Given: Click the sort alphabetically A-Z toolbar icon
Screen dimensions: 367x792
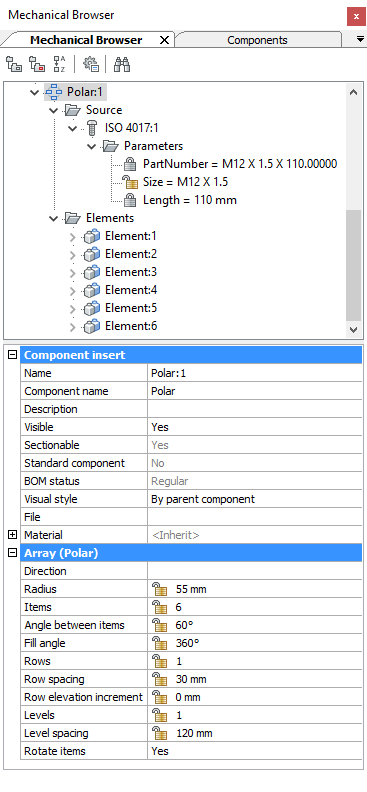Looking at the screenshot, I should (59, 64).
